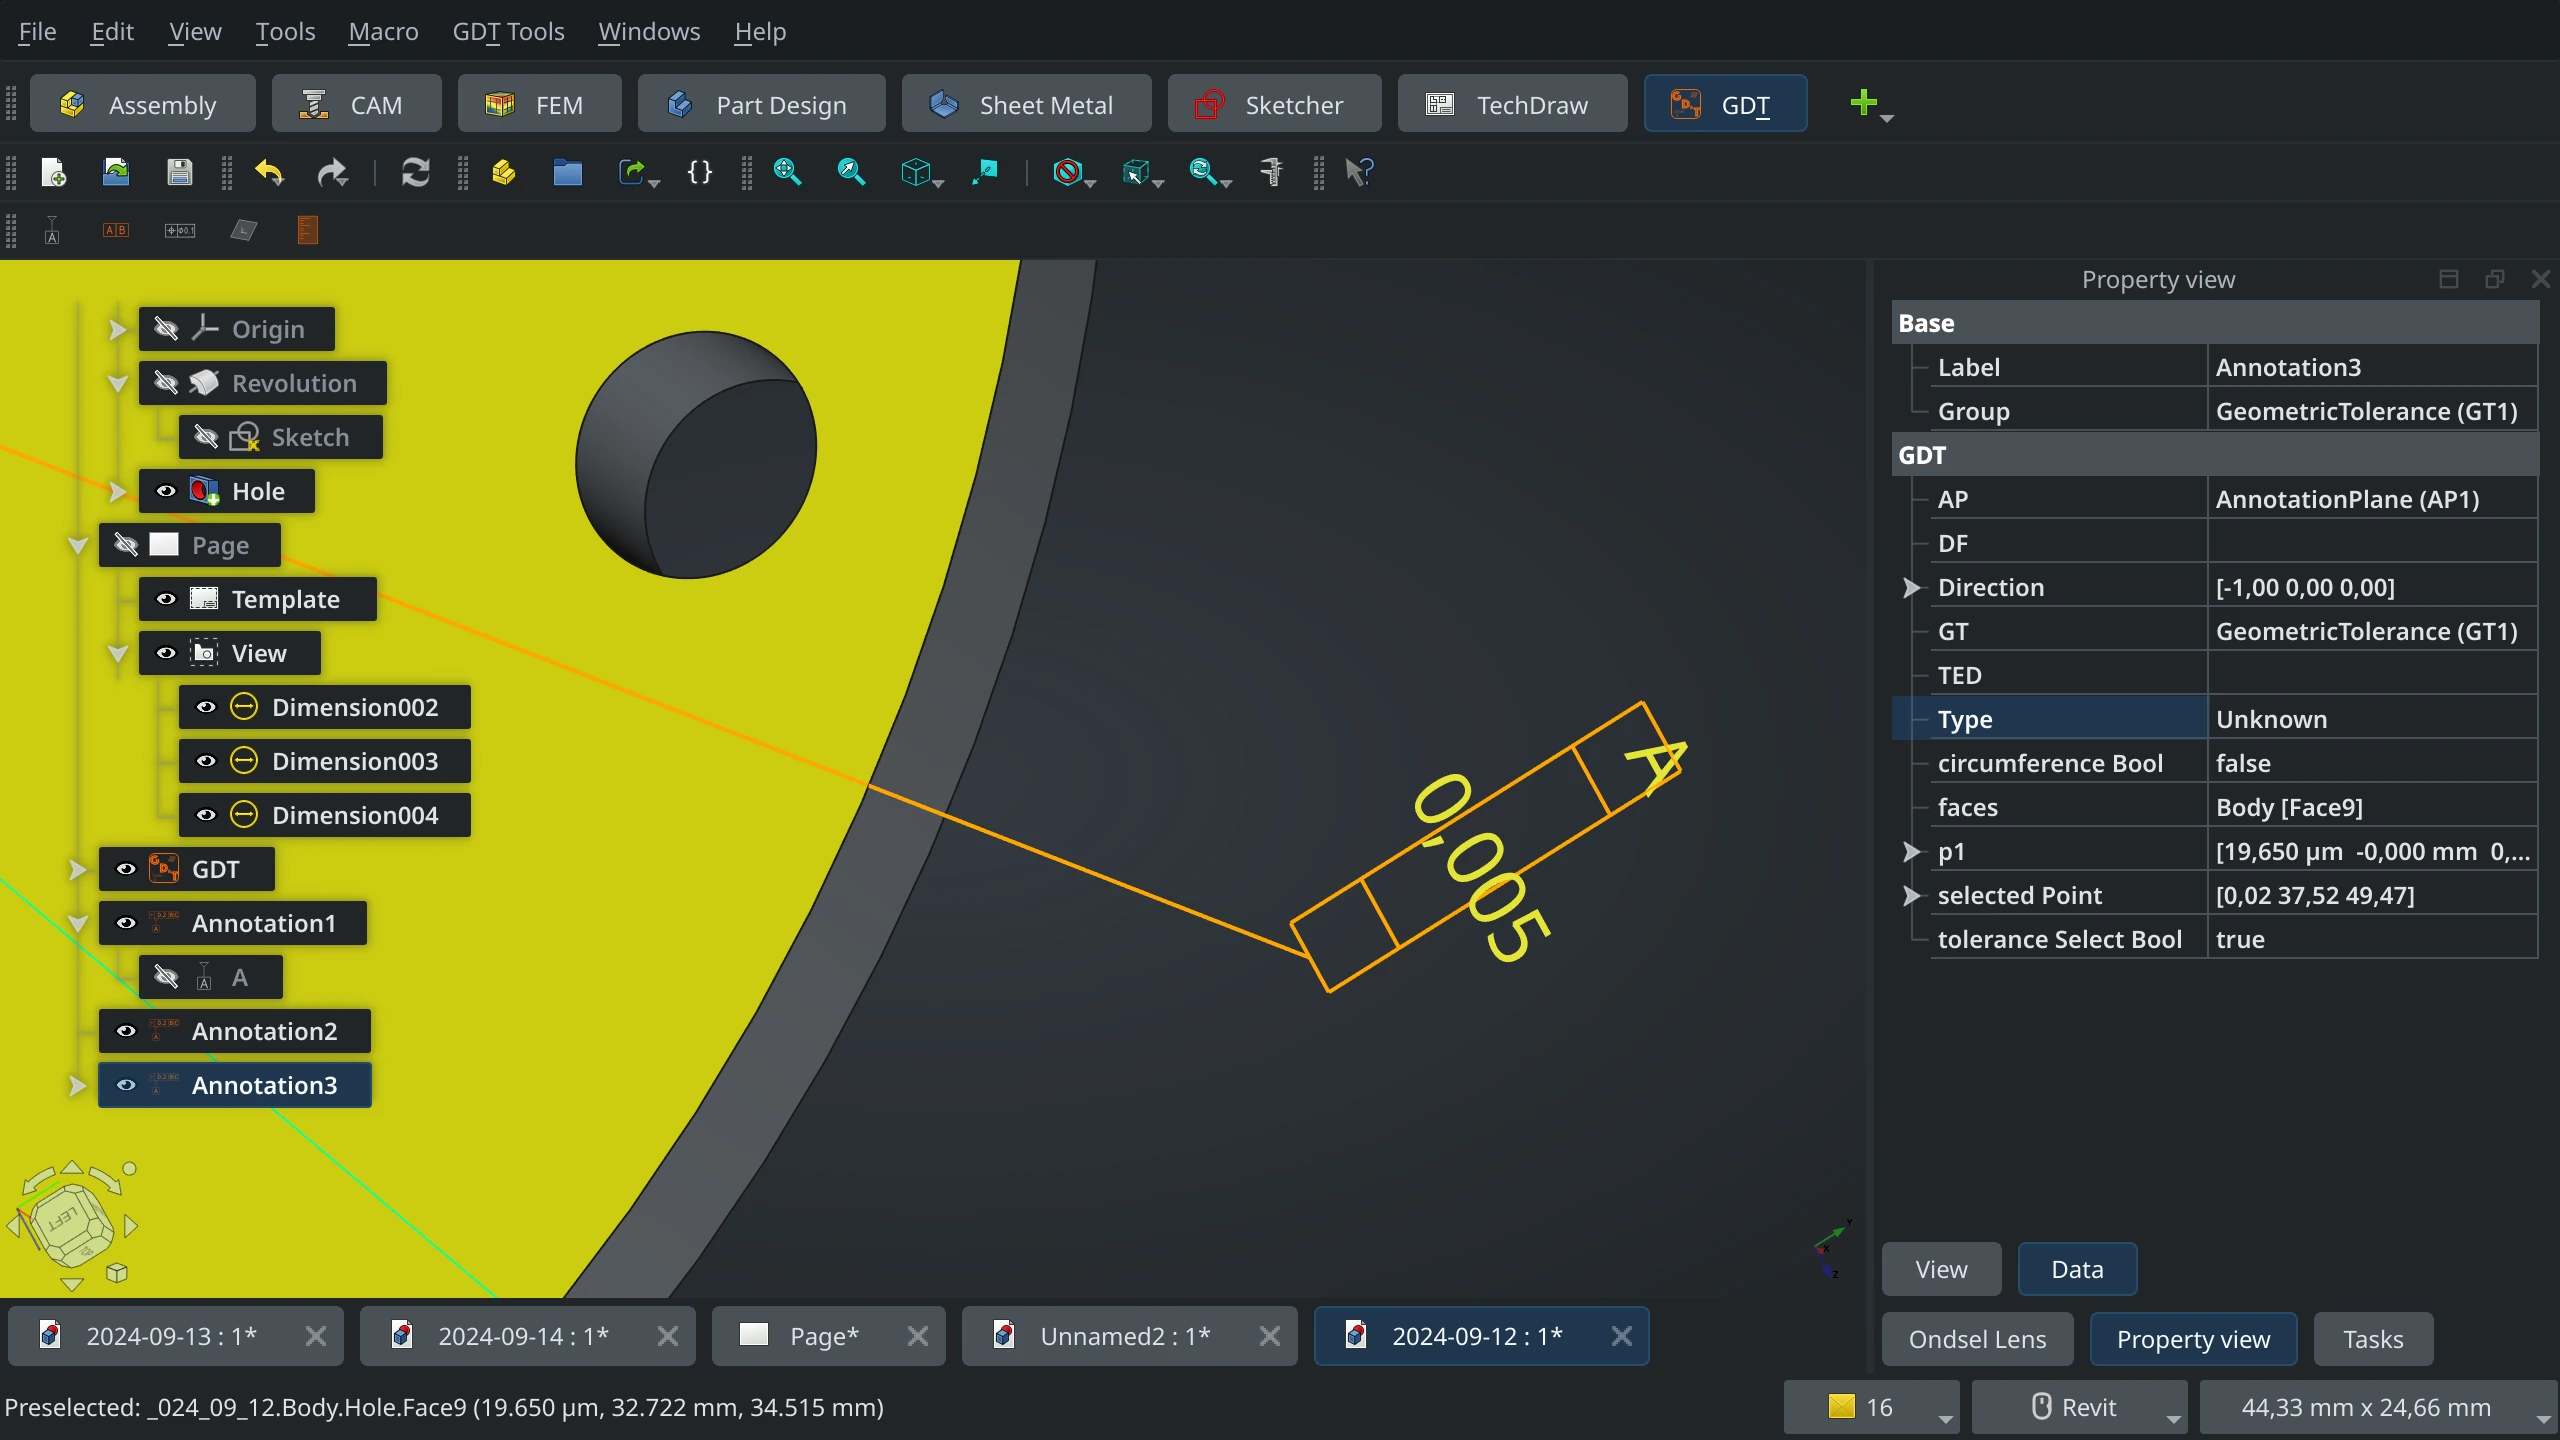This screenshot has height=1440, width=2560.
Task: Save the document with floppy disk icon
Action: [x=179, y=172]
